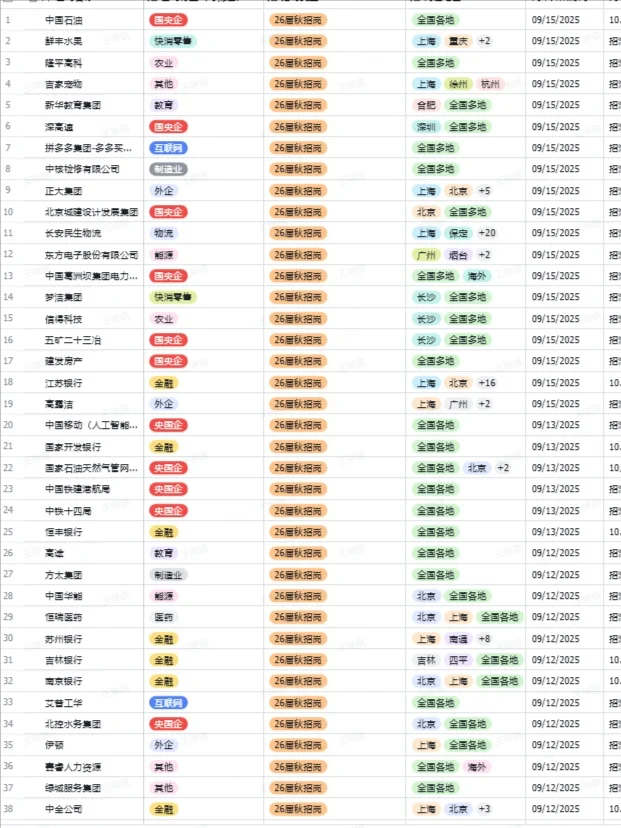
Task: Select the 伊顿 company cell
Action: pyautogui.click(x=54, y=745)
